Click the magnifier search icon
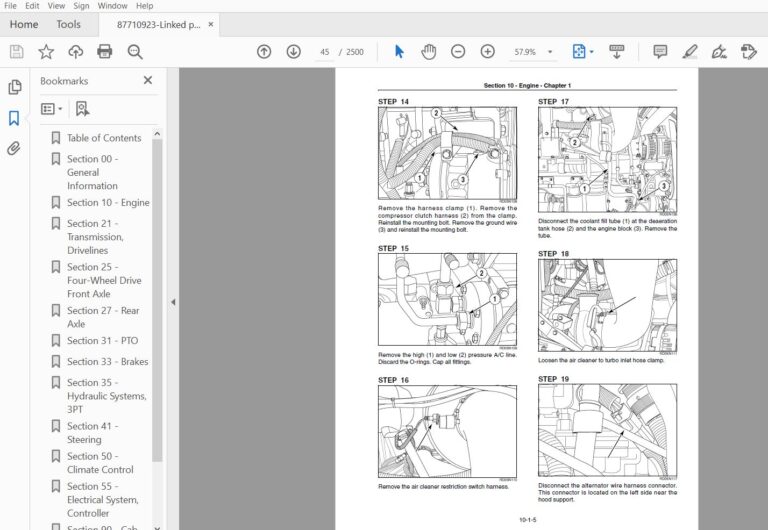Screen dimensions: 768x530 [x=135, y=51]
